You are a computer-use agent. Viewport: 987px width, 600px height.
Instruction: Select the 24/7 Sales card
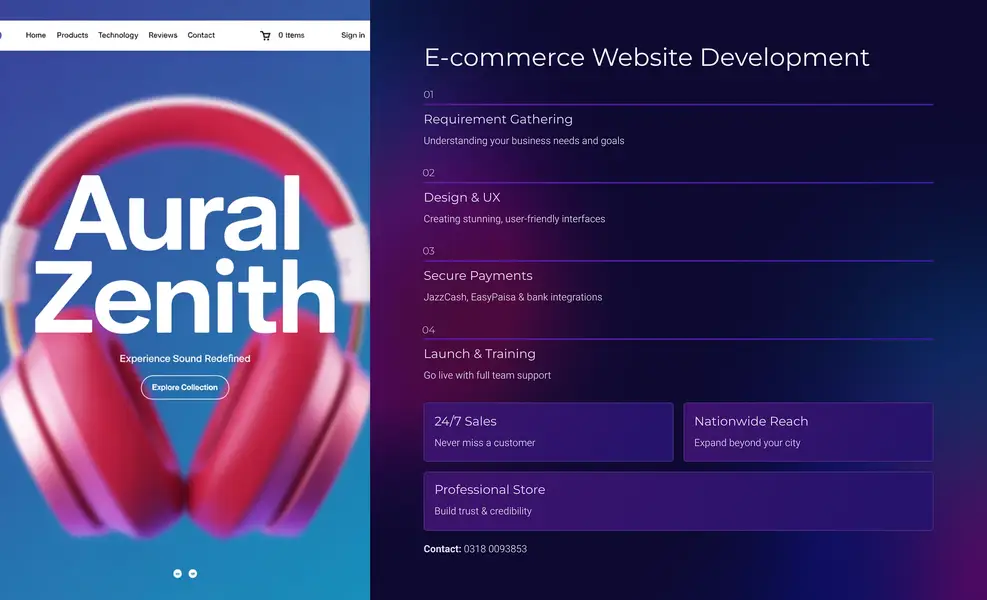click(548, 432)
